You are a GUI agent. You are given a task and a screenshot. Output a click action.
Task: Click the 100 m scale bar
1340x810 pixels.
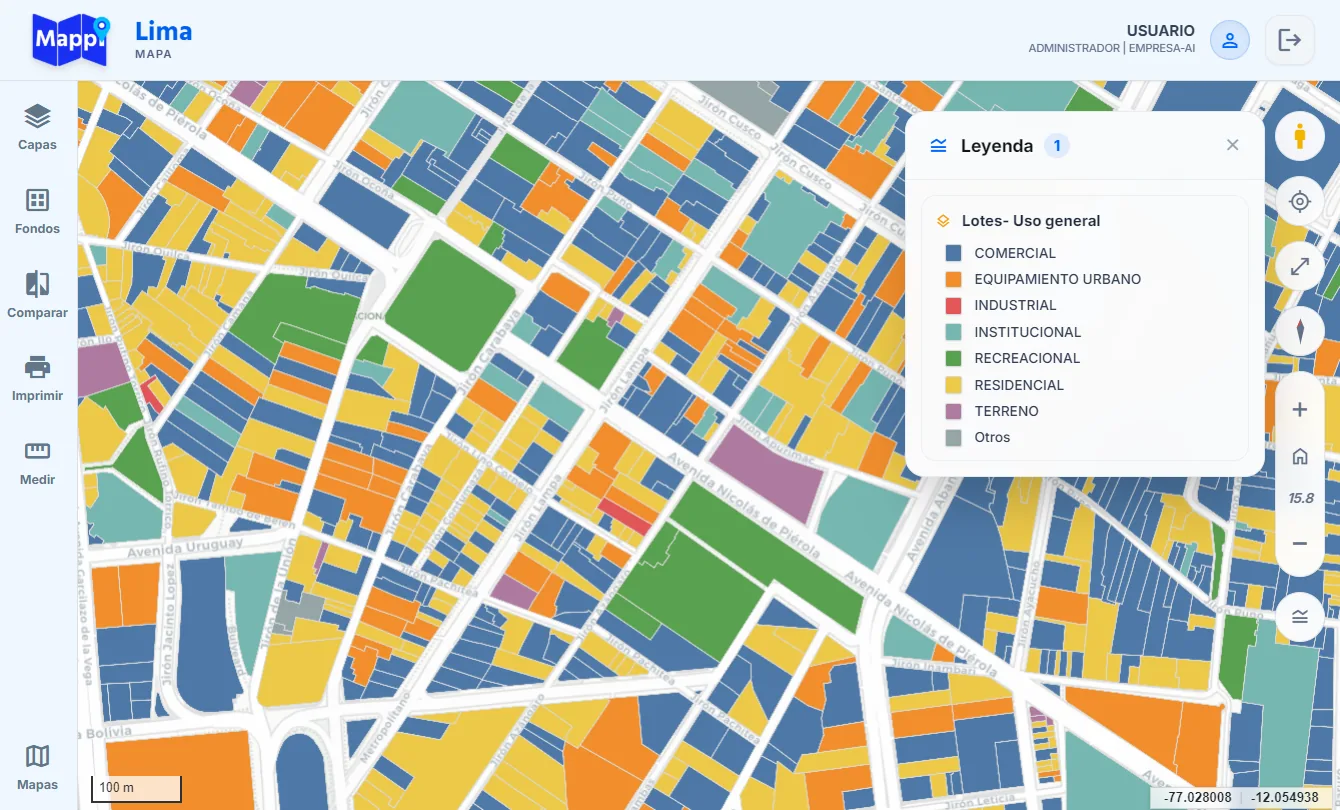[136, 788]
